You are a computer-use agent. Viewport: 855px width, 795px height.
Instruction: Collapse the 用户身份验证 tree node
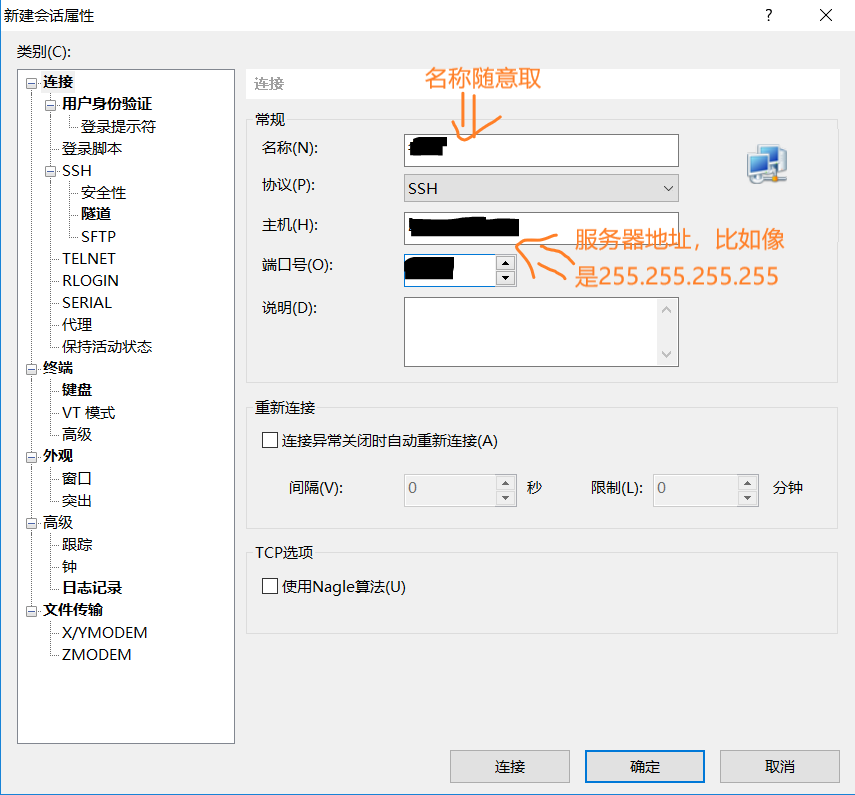51,105
